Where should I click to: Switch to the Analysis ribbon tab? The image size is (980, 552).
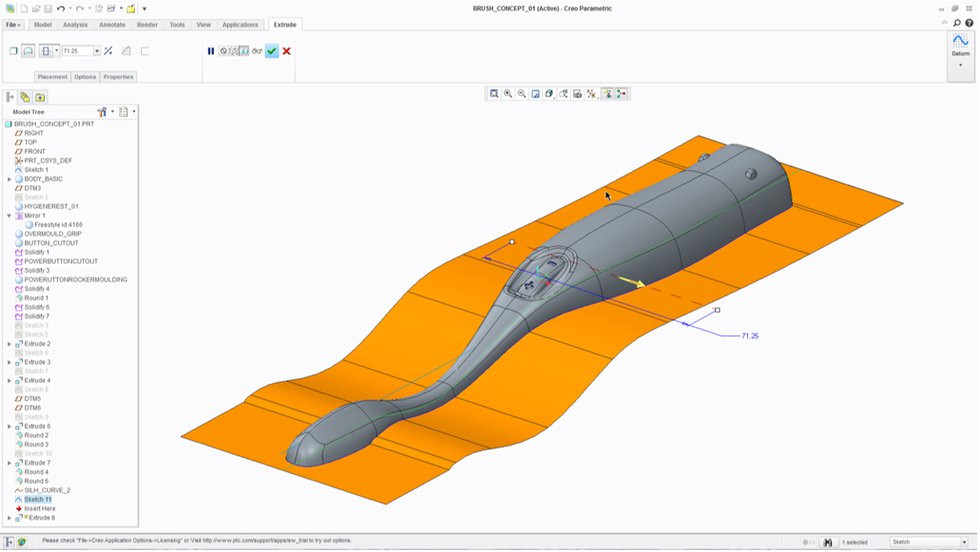(x=75, y=24)
